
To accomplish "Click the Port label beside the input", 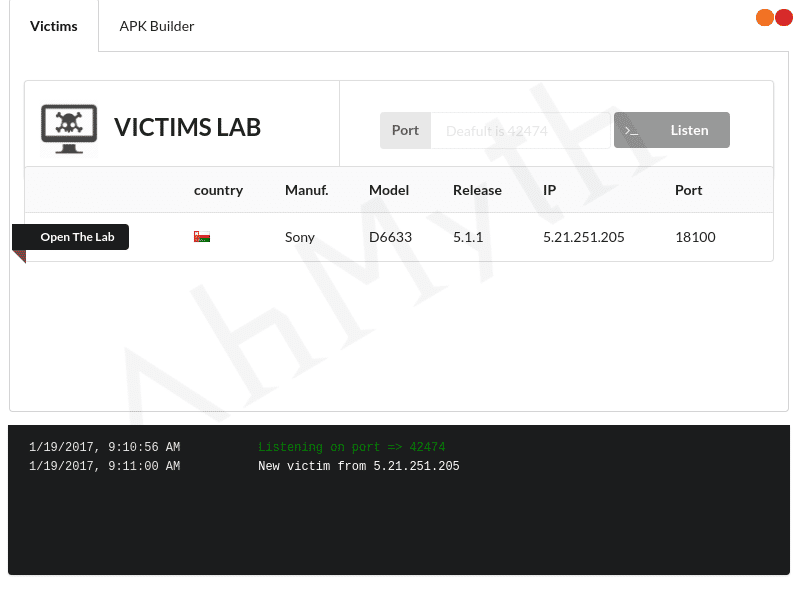I will pos(405,130).
